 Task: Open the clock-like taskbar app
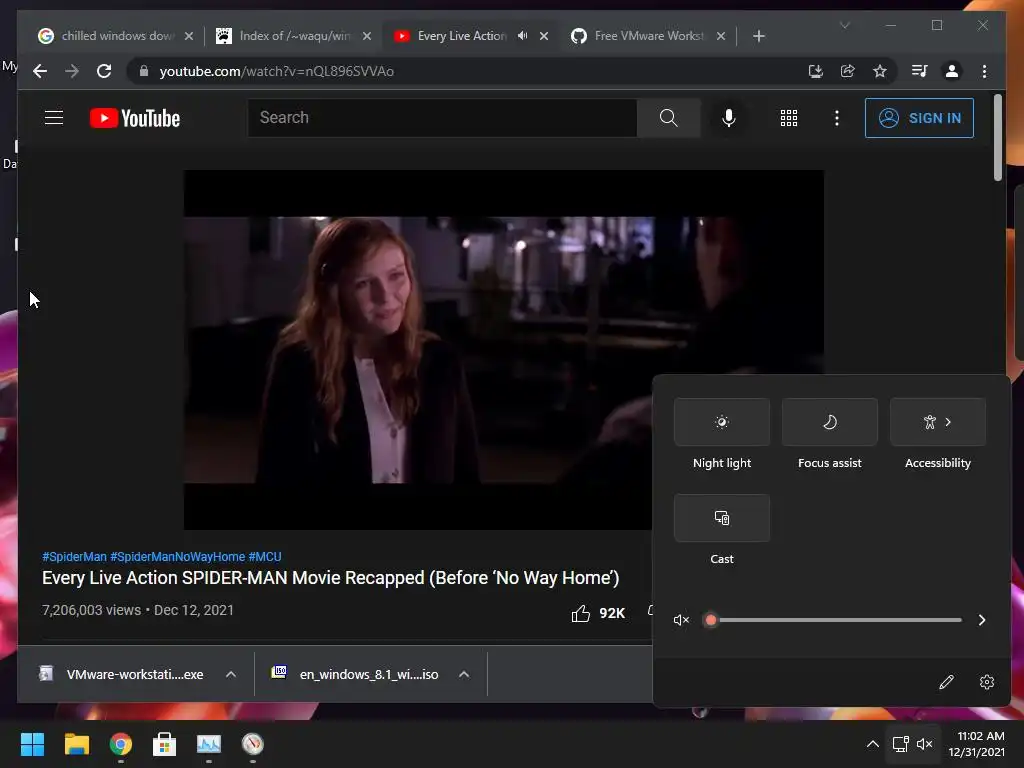[253, 744]
